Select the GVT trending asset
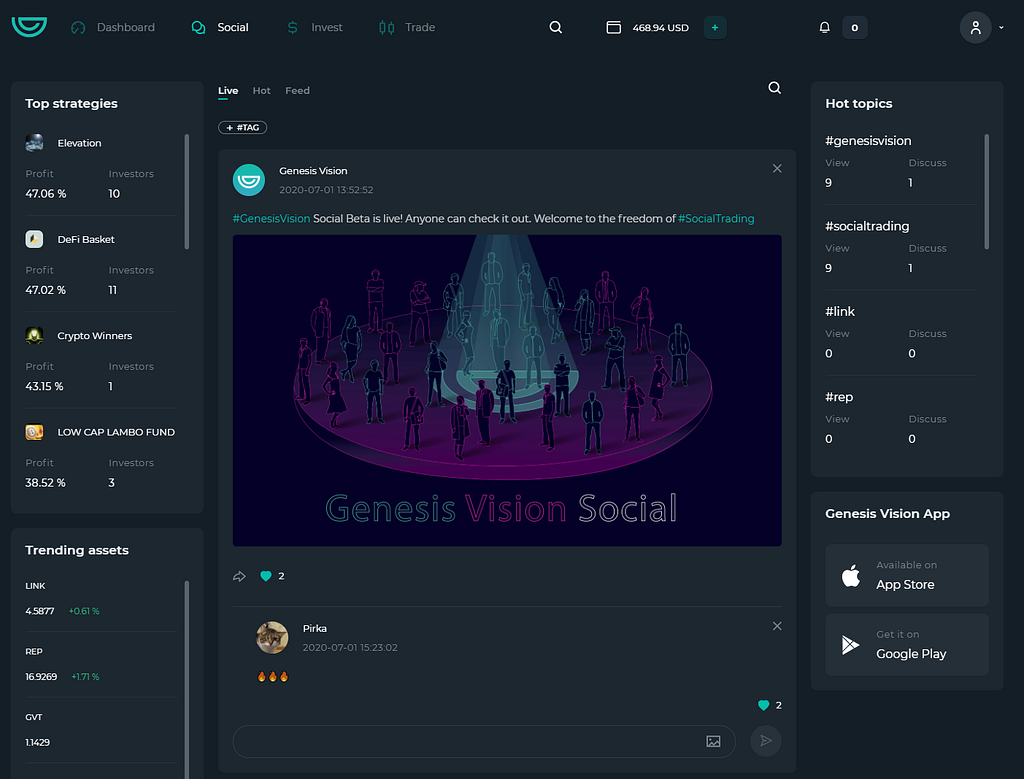The image size is (1024, 779). [x=34, y=717]
